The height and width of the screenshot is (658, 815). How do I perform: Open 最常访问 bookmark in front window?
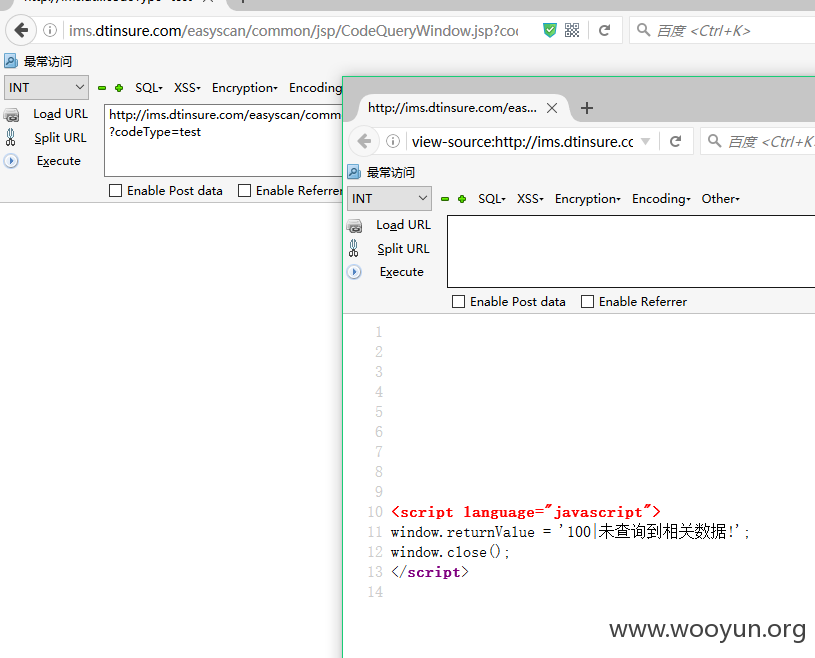(x=381, y=172)
